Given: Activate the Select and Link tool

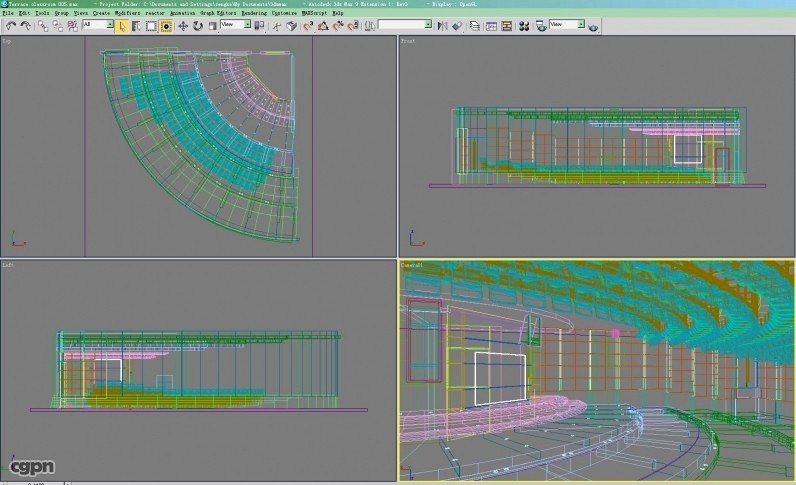Looking at the screenshot, I should tap(43, 25).
